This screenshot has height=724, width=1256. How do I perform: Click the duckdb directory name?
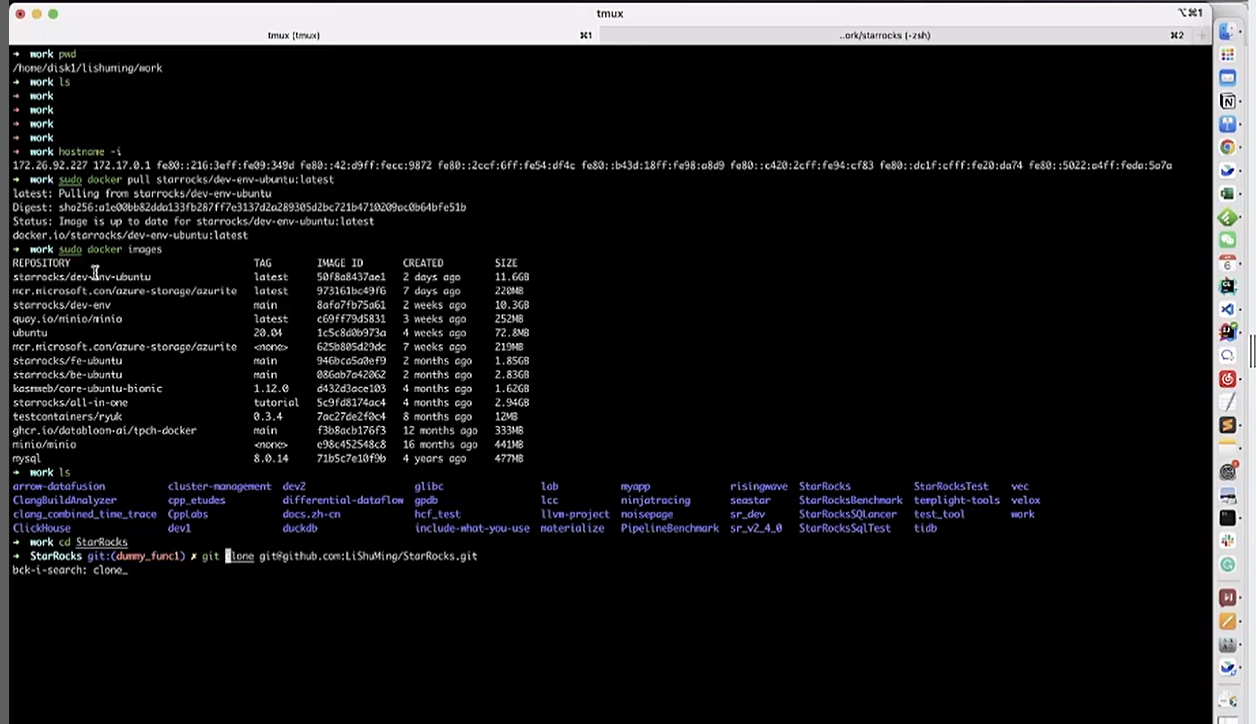pyautogui.click(x=300, y=528)
